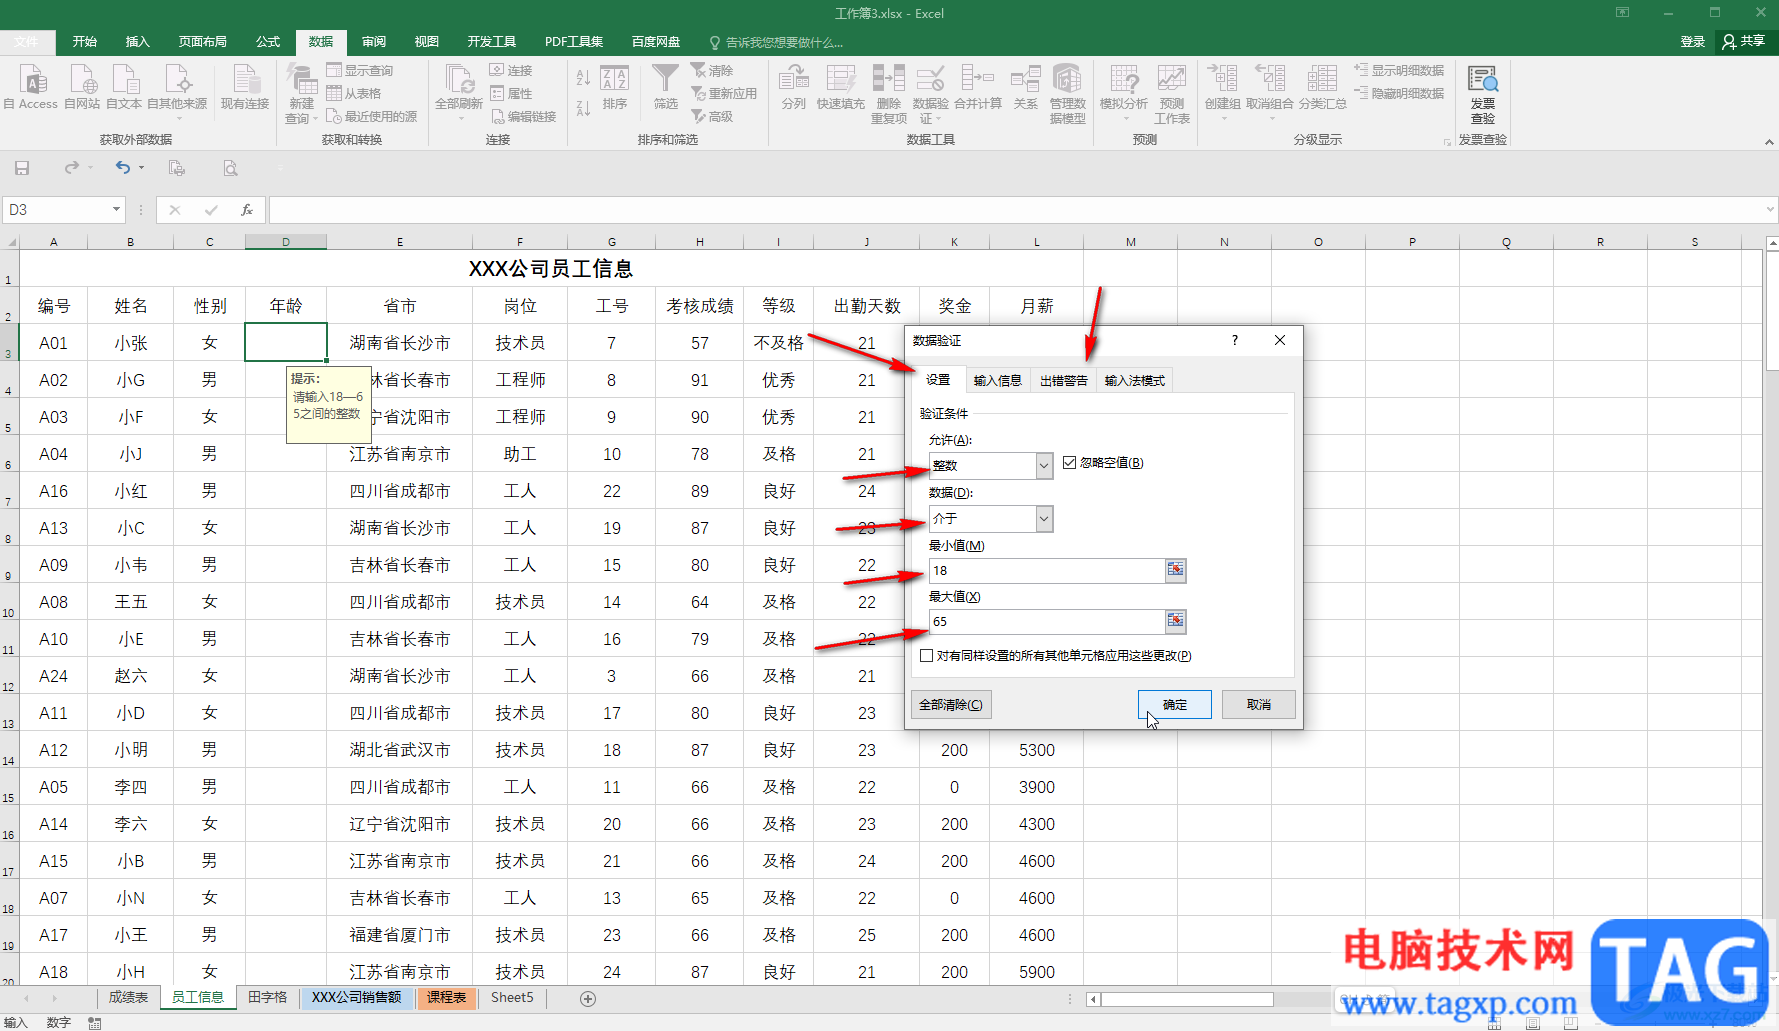This screenshot has height=1031, width=1779.
Task: Click the dialog help question mark
Action: pos(1235,341)
